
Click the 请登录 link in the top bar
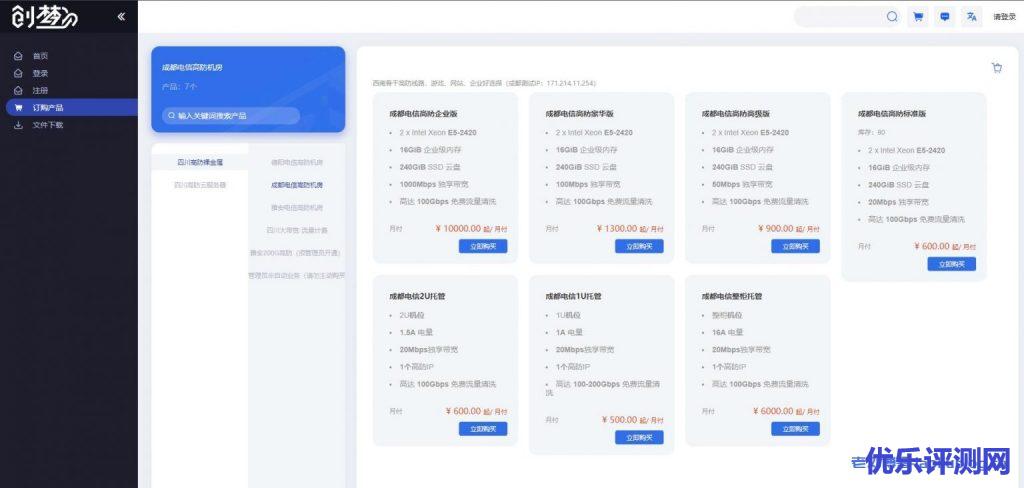[1004, 17]
